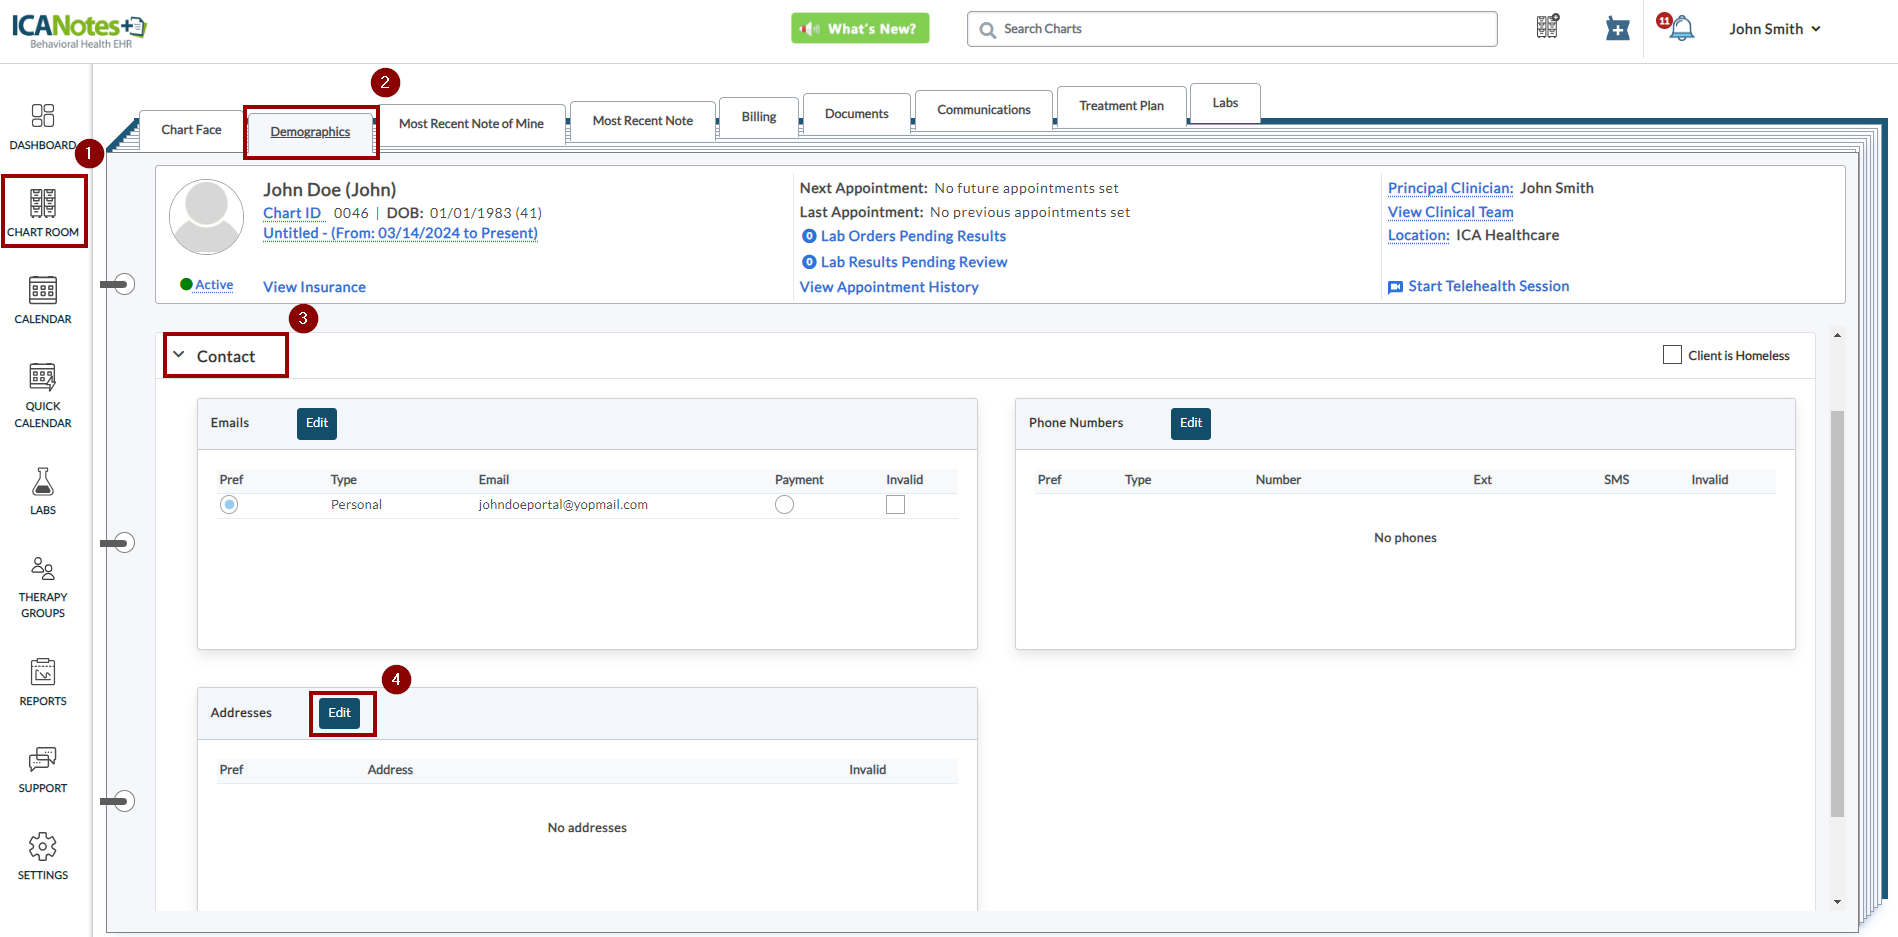
Task: Click the notifications bell icon
Action: 1681,29
